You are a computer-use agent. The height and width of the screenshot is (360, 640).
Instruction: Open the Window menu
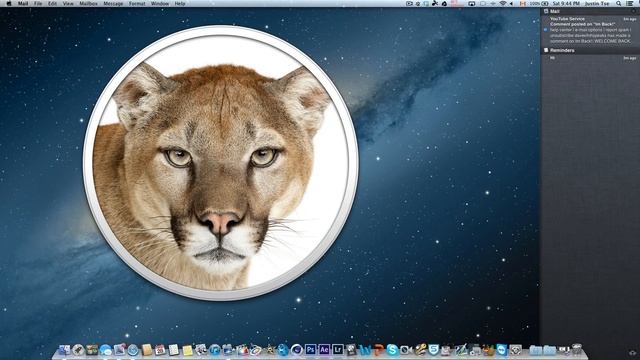(160, 3)
